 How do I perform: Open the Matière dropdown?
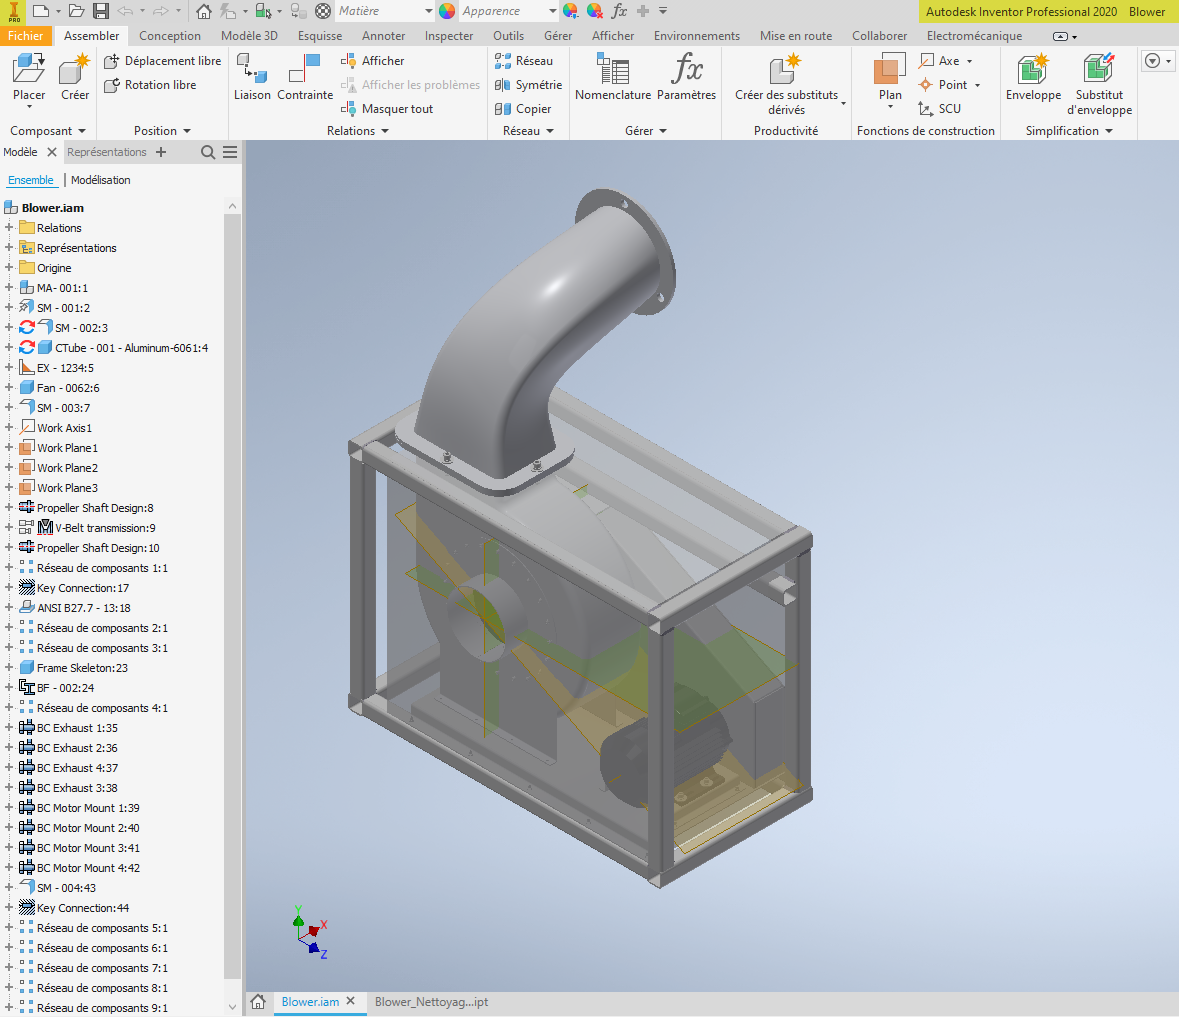point(429,11)
